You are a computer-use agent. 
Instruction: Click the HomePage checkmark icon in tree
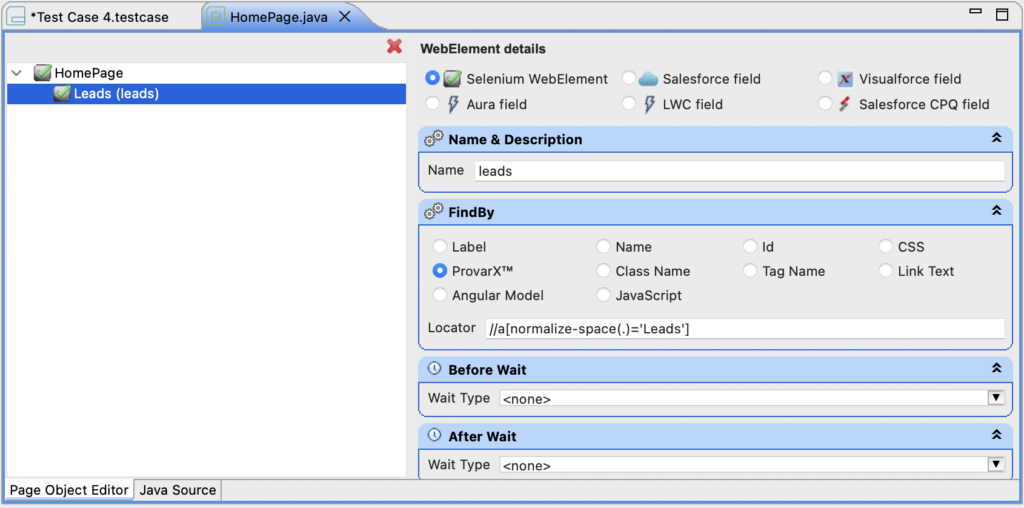click(43, 73)
